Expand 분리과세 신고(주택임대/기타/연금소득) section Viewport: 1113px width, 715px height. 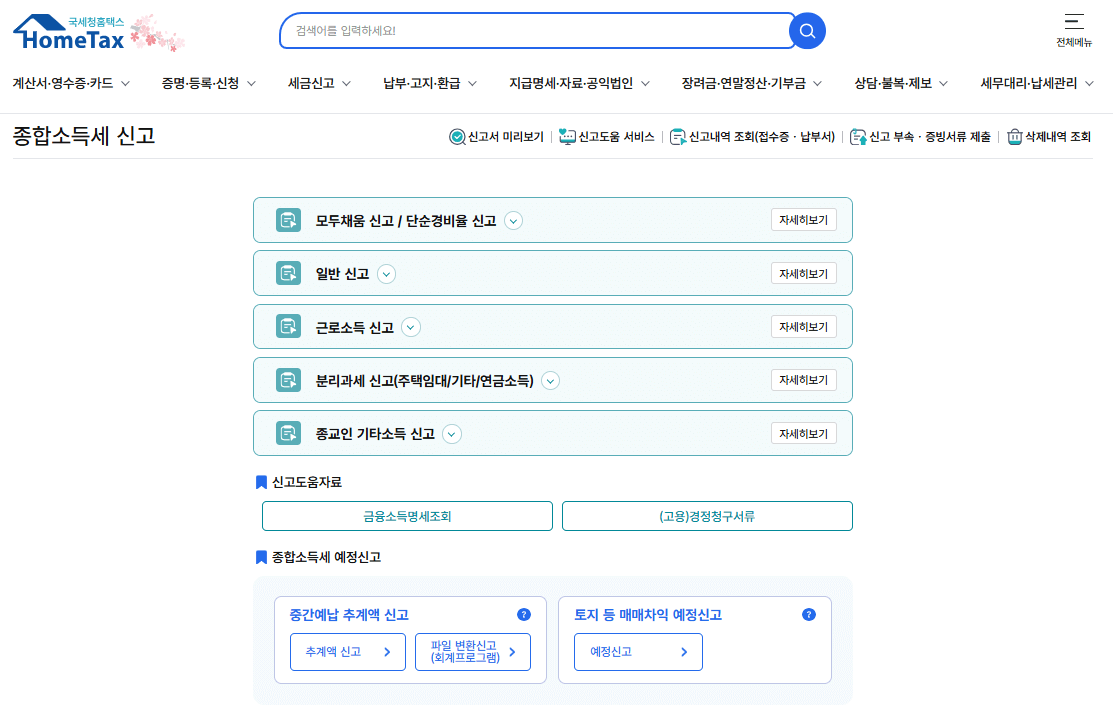coord(551,380)
